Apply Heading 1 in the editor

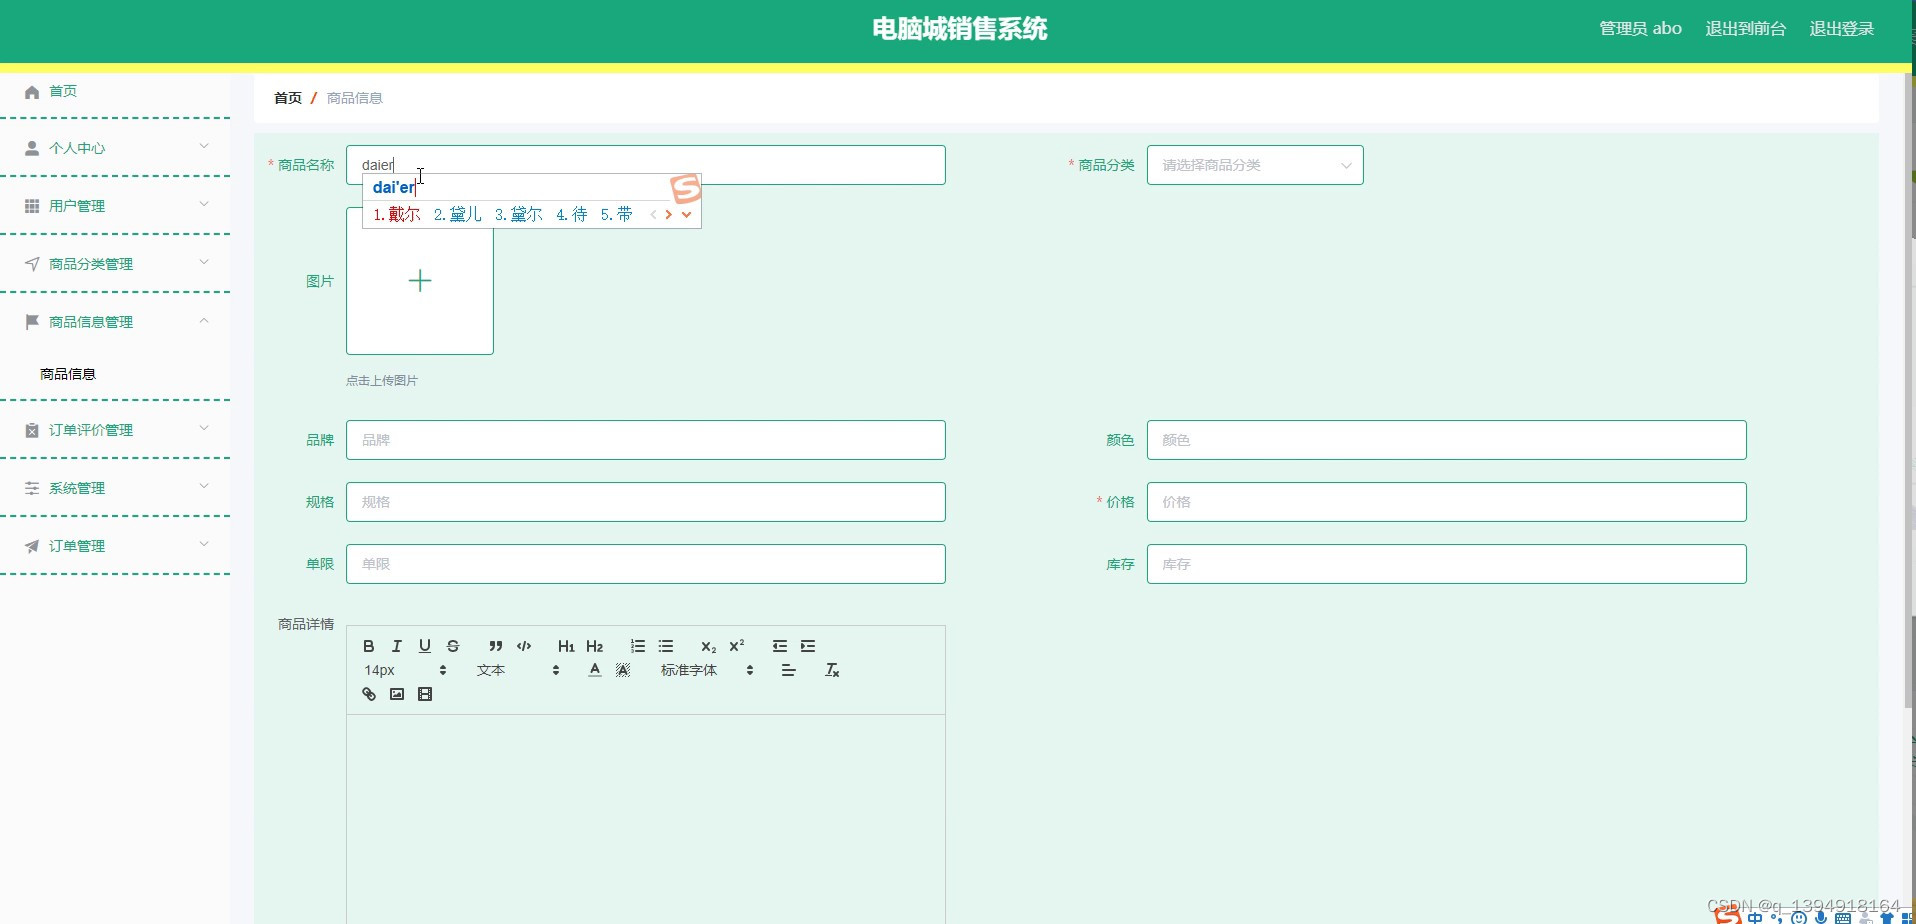click(x=567, y=646)
